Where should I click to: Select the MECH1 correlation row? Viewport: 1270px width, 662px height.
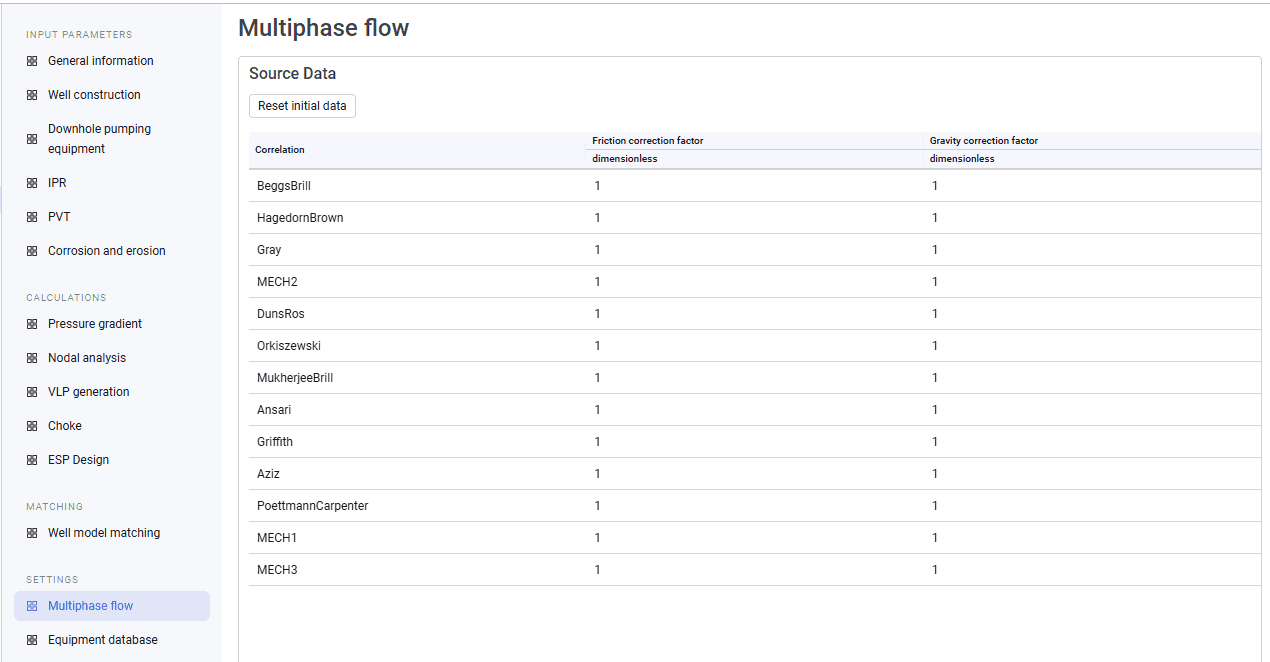pos(755,538)
